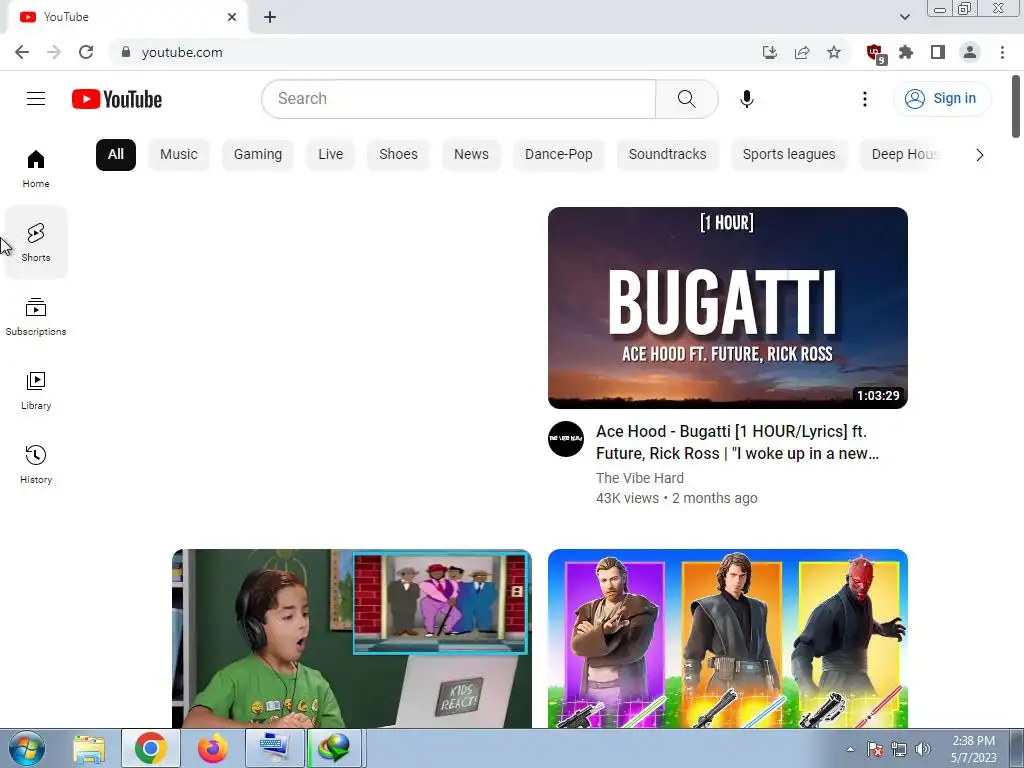Click the taskbar clock showing 2:38 PM
The image size is (1024, 768).
tap(973, 749)
